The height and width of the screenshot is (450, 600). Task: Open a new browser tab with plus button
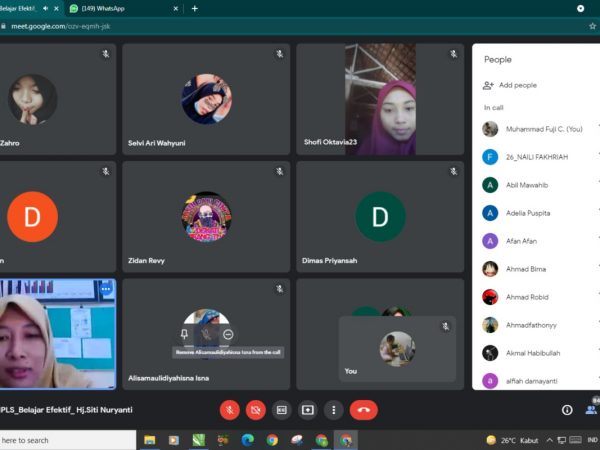tap(194, 8)
